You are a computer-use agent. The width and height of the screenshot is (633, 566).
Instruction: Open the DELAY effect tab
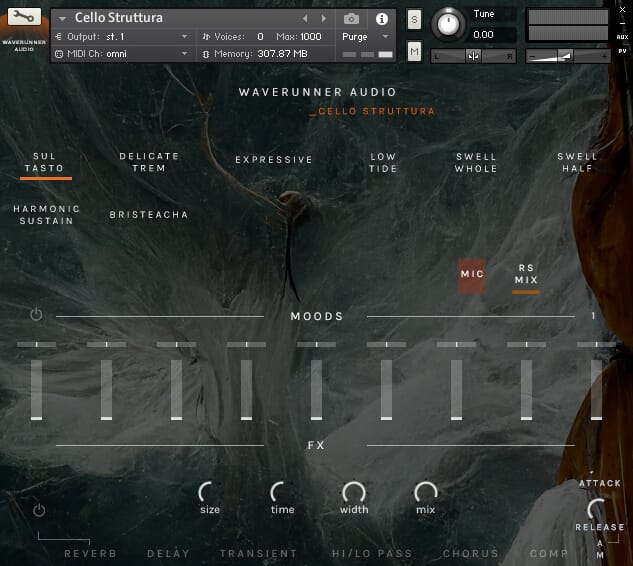(x=168, y=553)
